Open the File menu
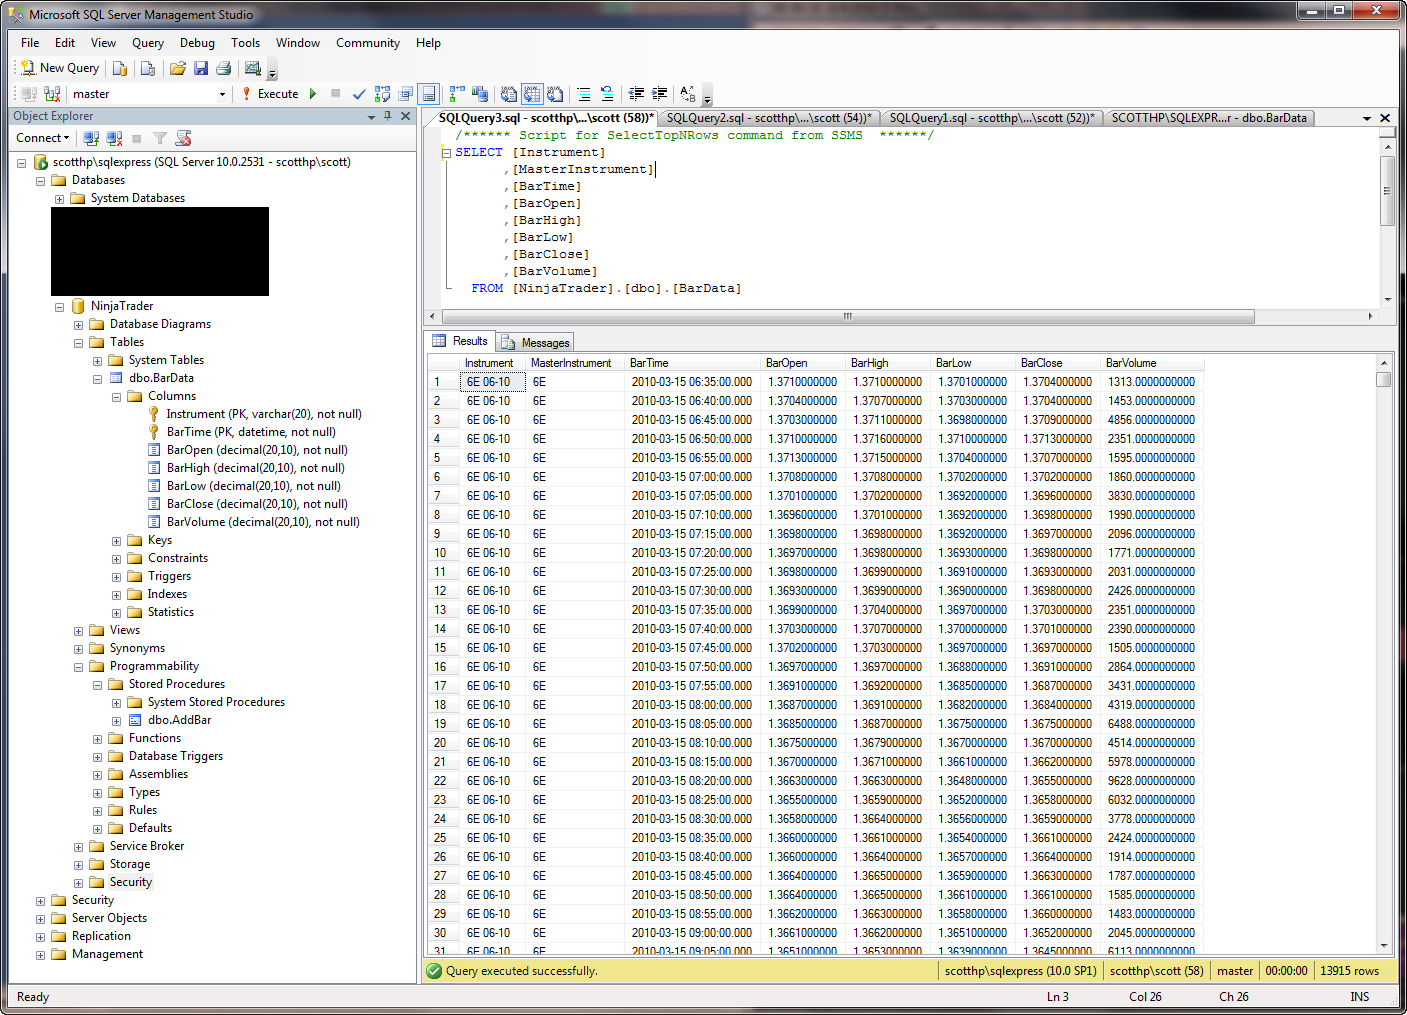Viewport: 1407px width, 1015px height. click(30, 43)
